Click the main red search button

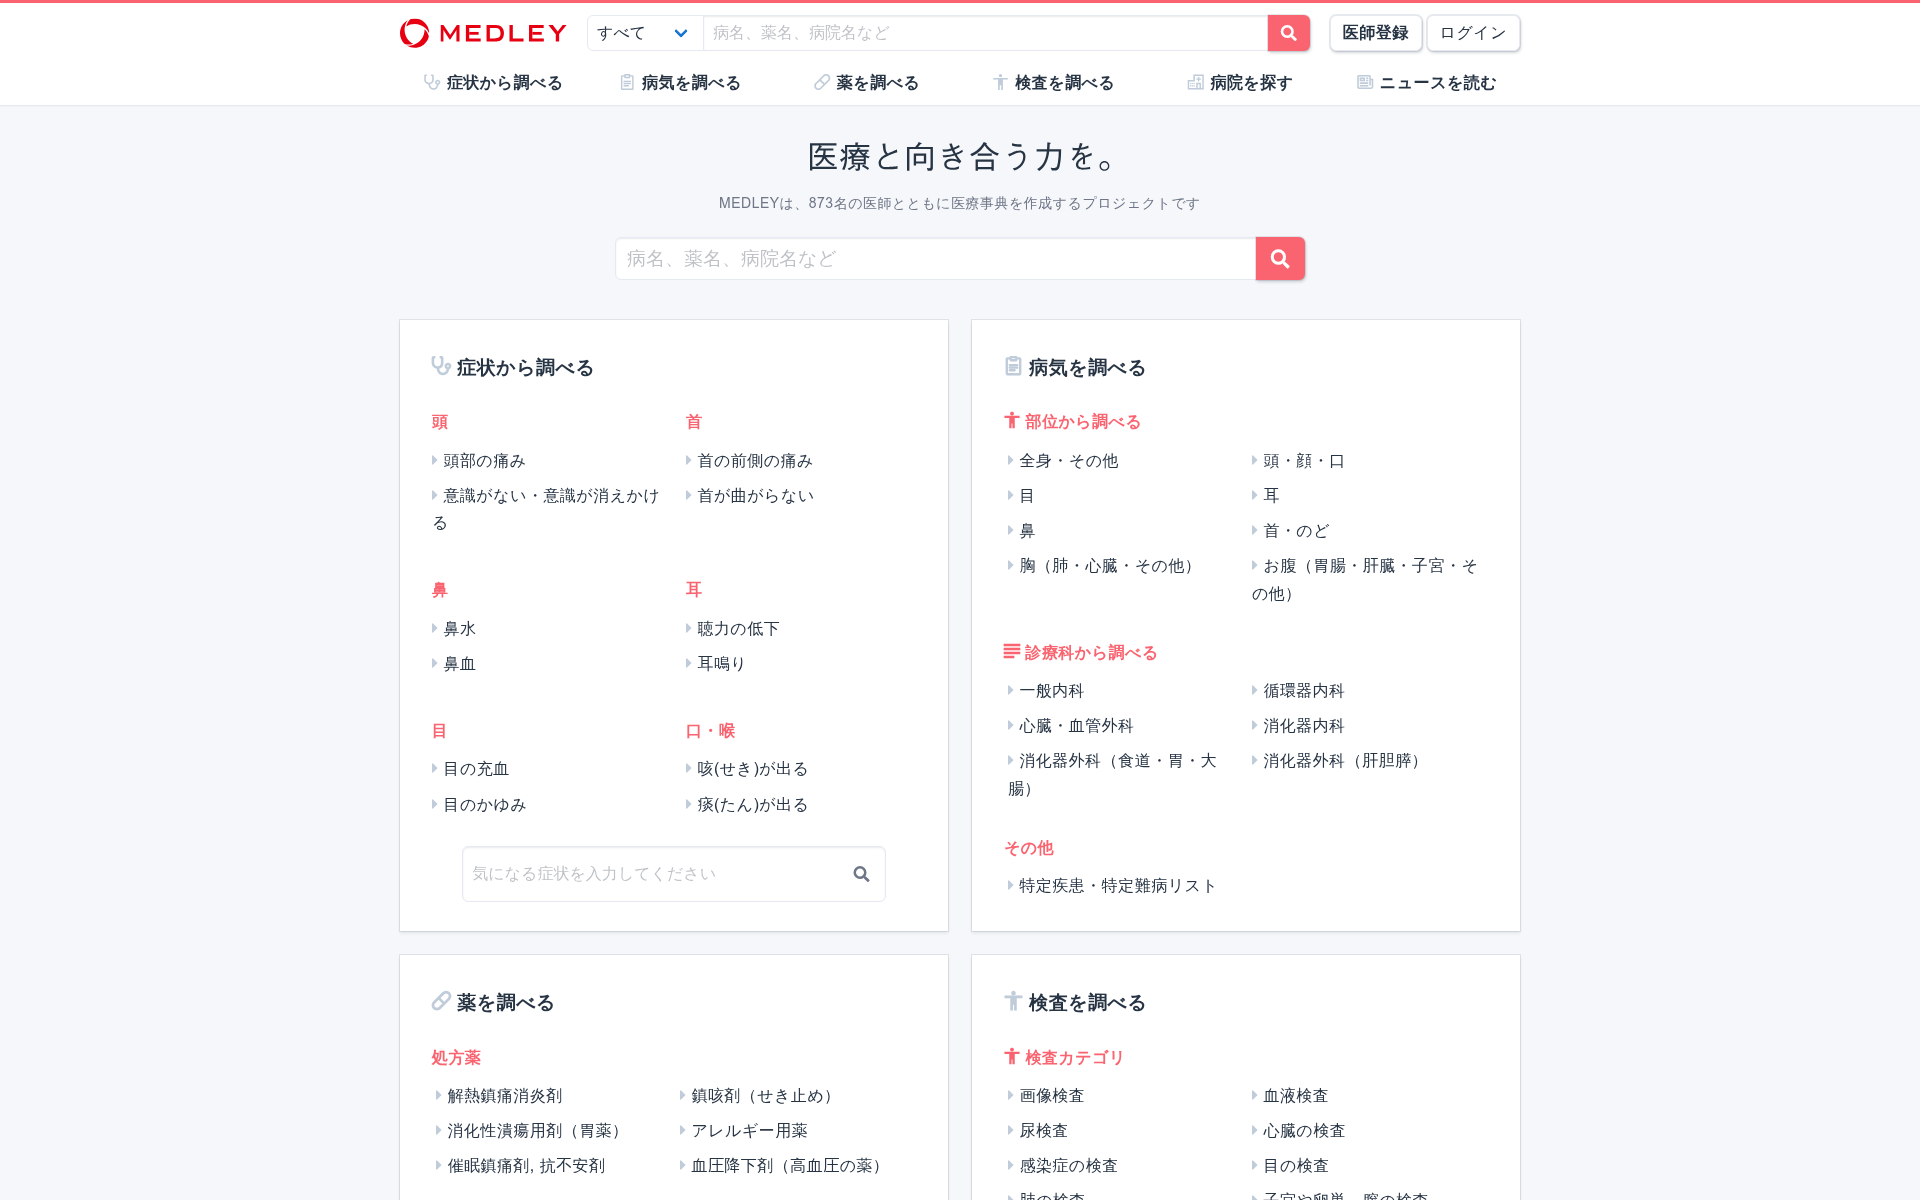pyautogui.click(x=1280, y=259)
